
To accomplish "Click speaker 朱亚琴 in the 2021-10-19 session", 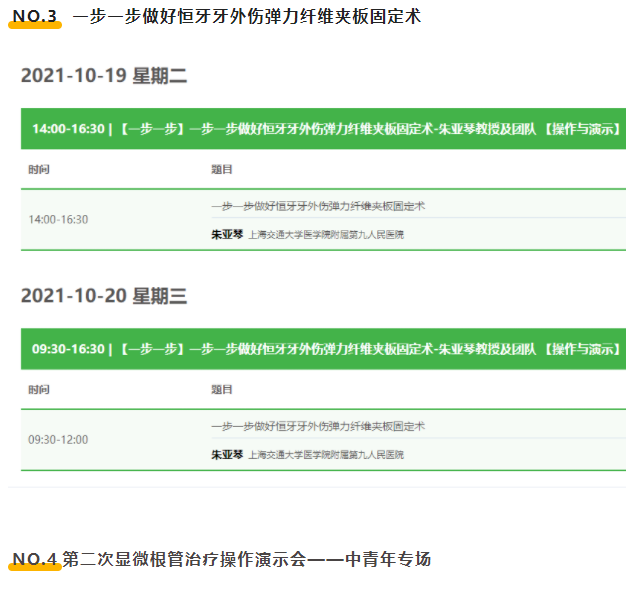I will [x=227, y=234].
